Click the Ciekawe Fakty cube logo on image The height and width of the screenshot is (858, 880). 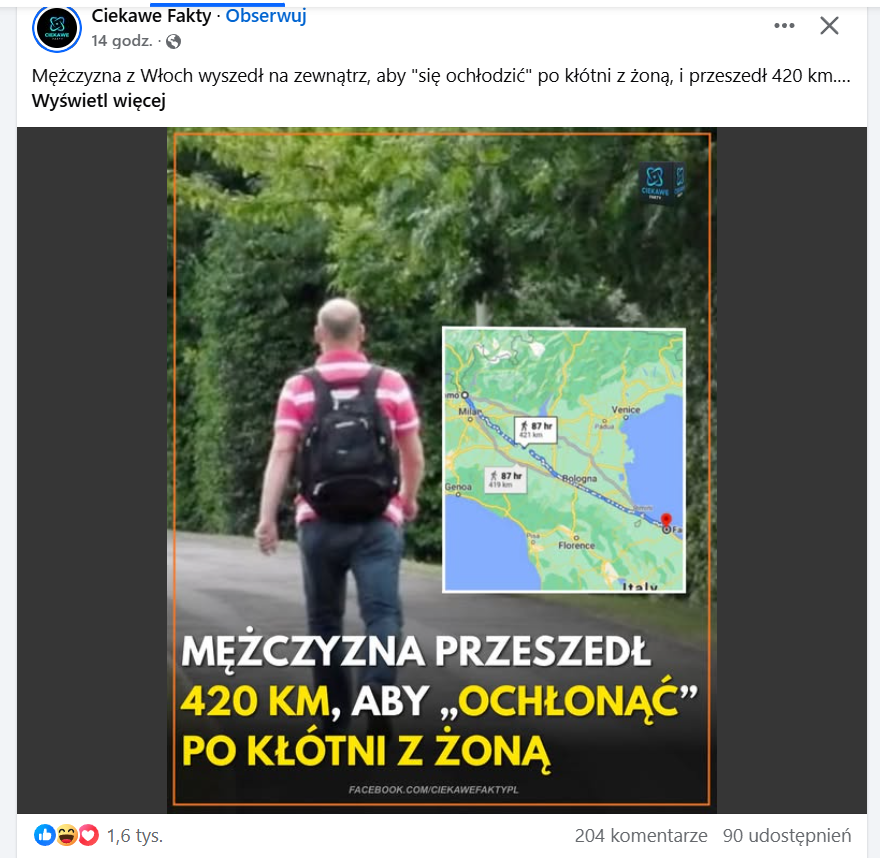coord(662,183)
